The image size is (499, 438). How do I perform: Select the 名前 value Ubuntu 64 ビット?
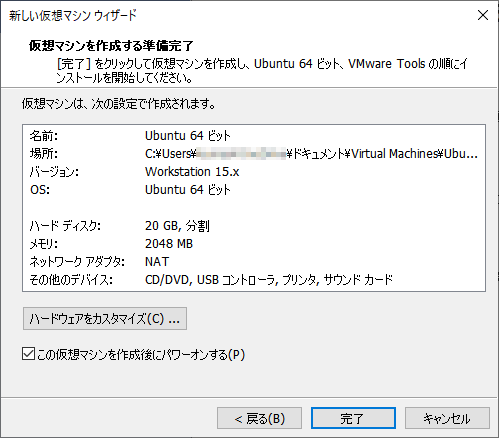(x=188, y=136)
